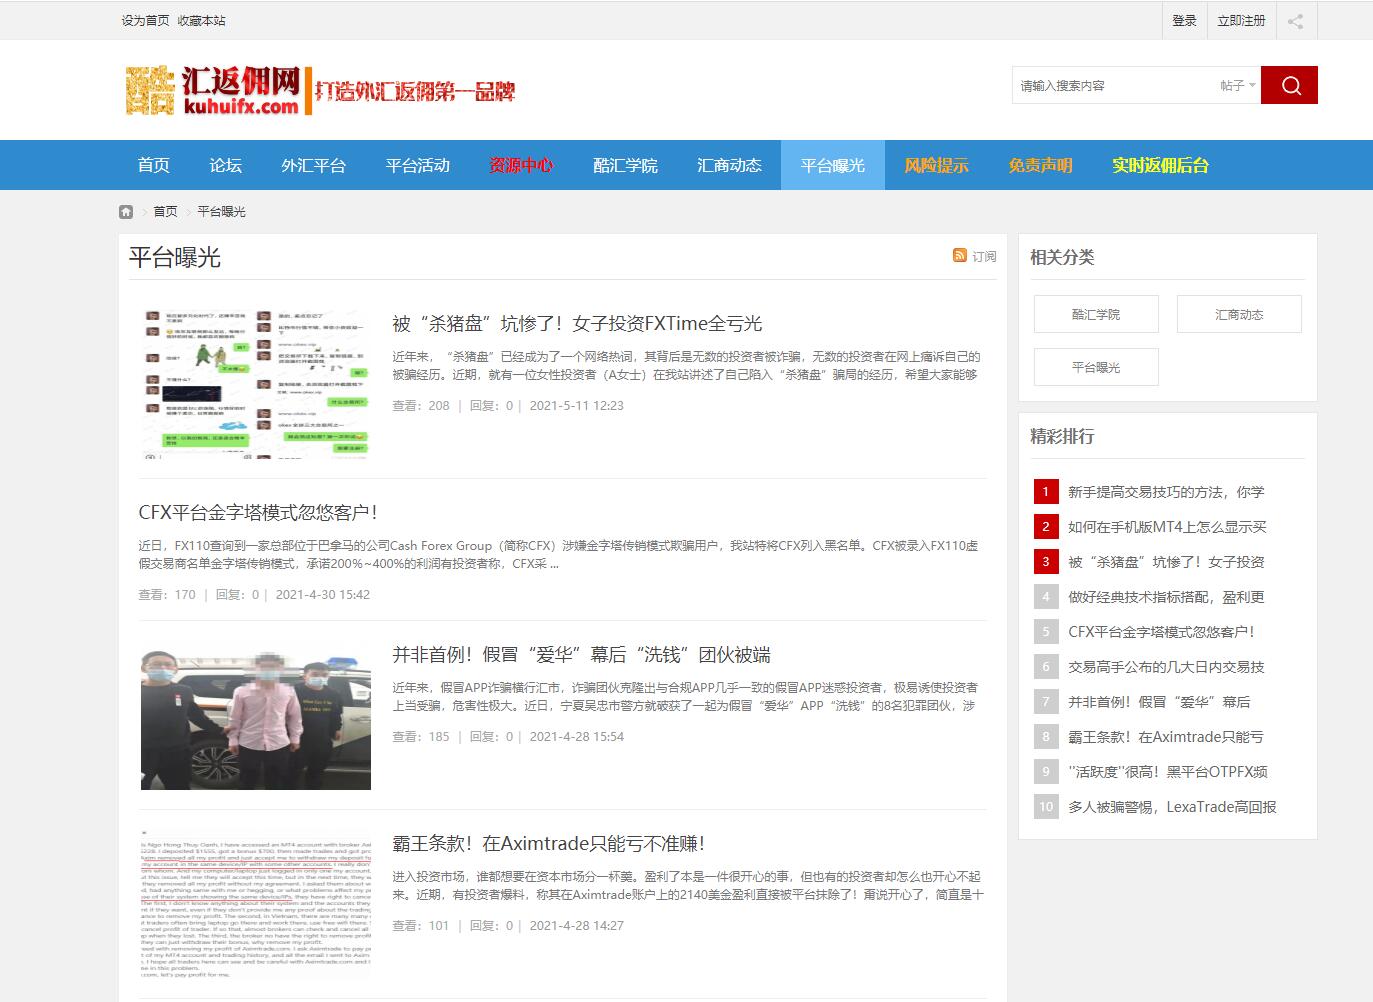Click the orange RSS subscribe icon

pyautogui.click(x=960, y=256)
